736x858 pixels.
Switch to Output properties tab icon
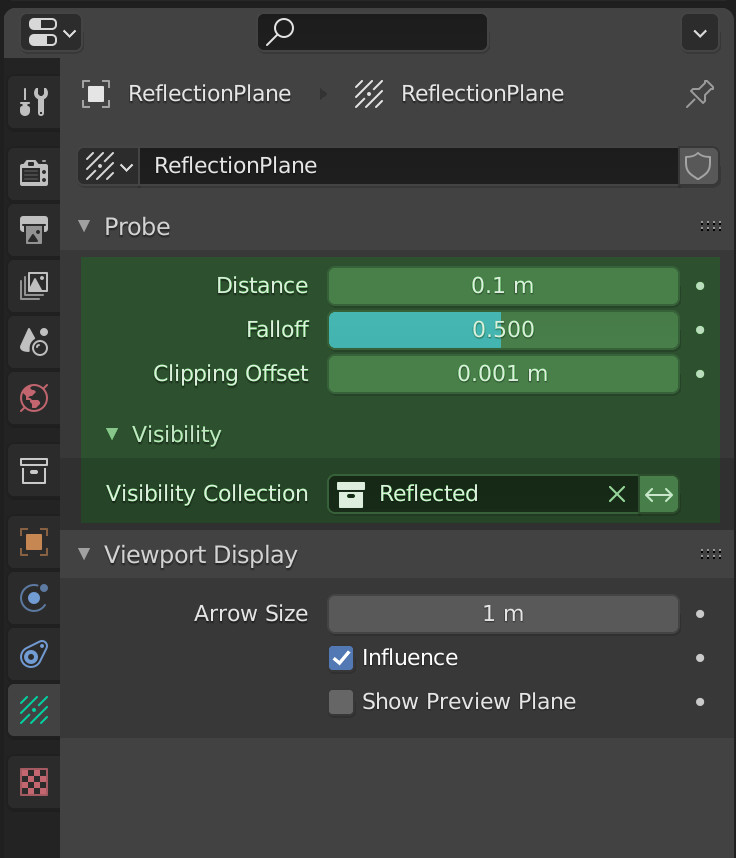[x=34, y=229]
